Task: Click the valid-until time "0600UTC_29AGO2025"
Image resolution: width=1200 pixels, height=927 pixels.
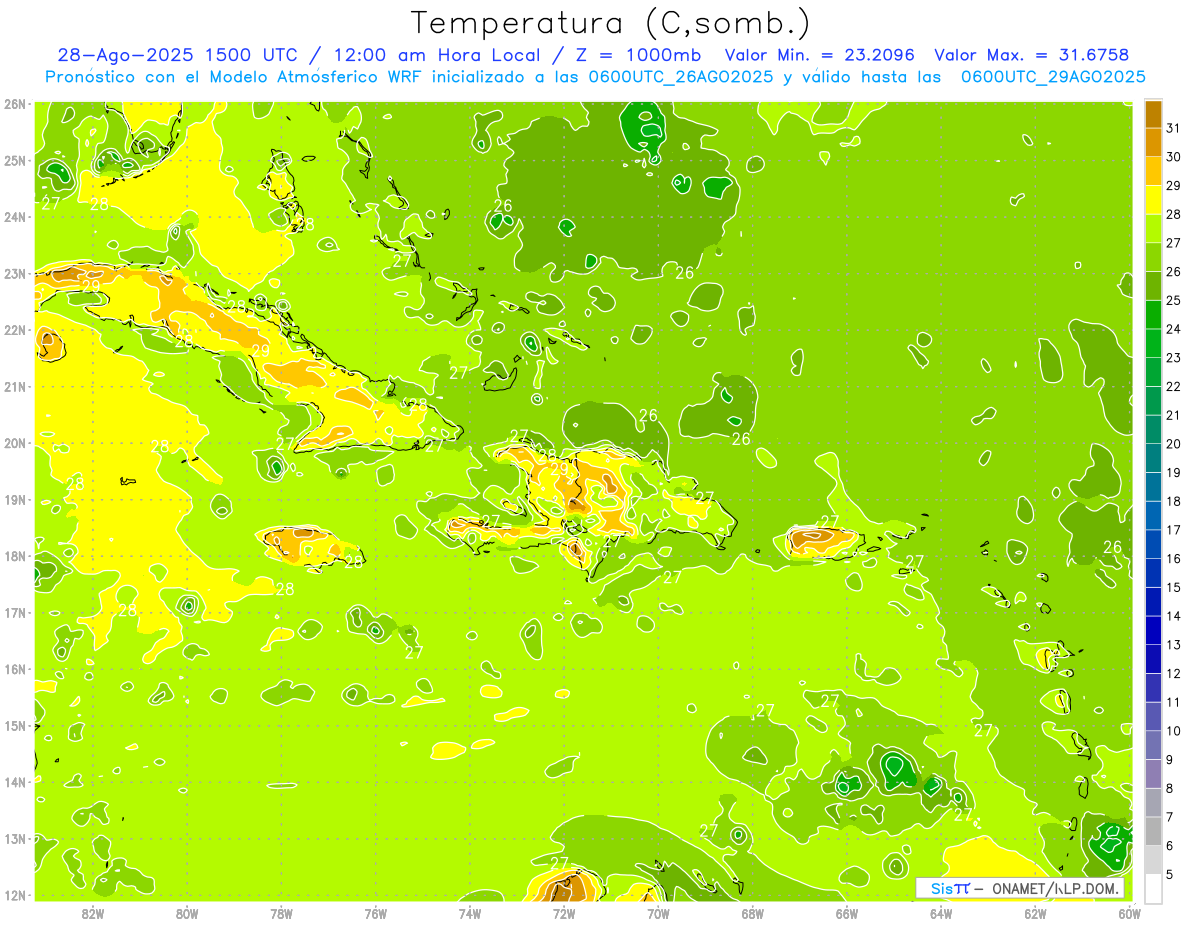Action: [1053, 77]
